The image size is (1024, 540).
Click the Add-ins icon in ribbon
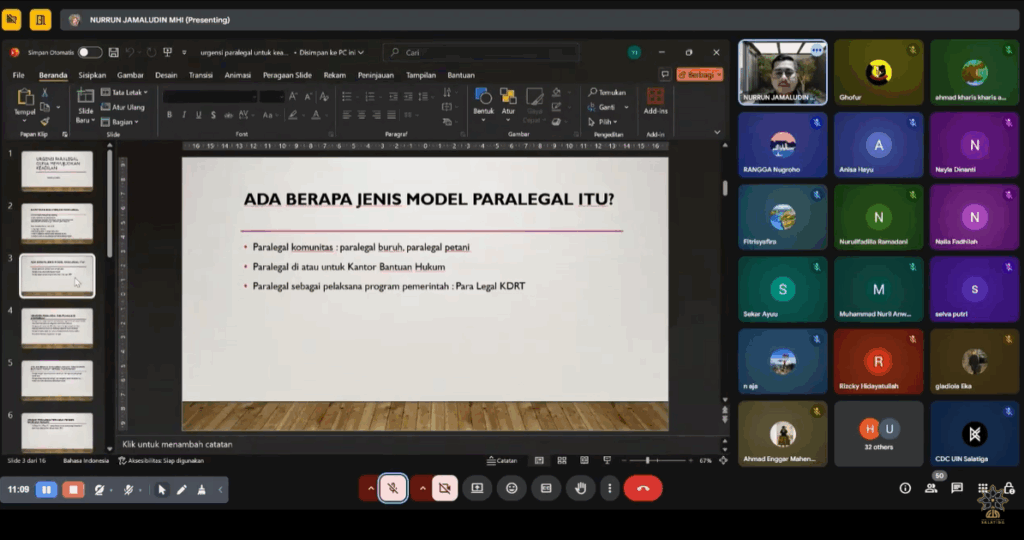[655, 102]
